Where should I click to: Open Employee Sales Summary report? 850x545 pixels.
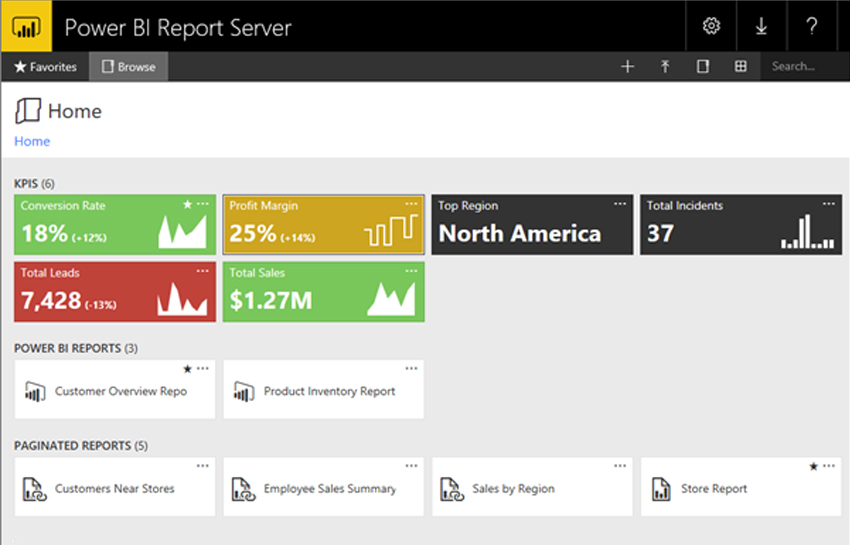coord(330,489)
